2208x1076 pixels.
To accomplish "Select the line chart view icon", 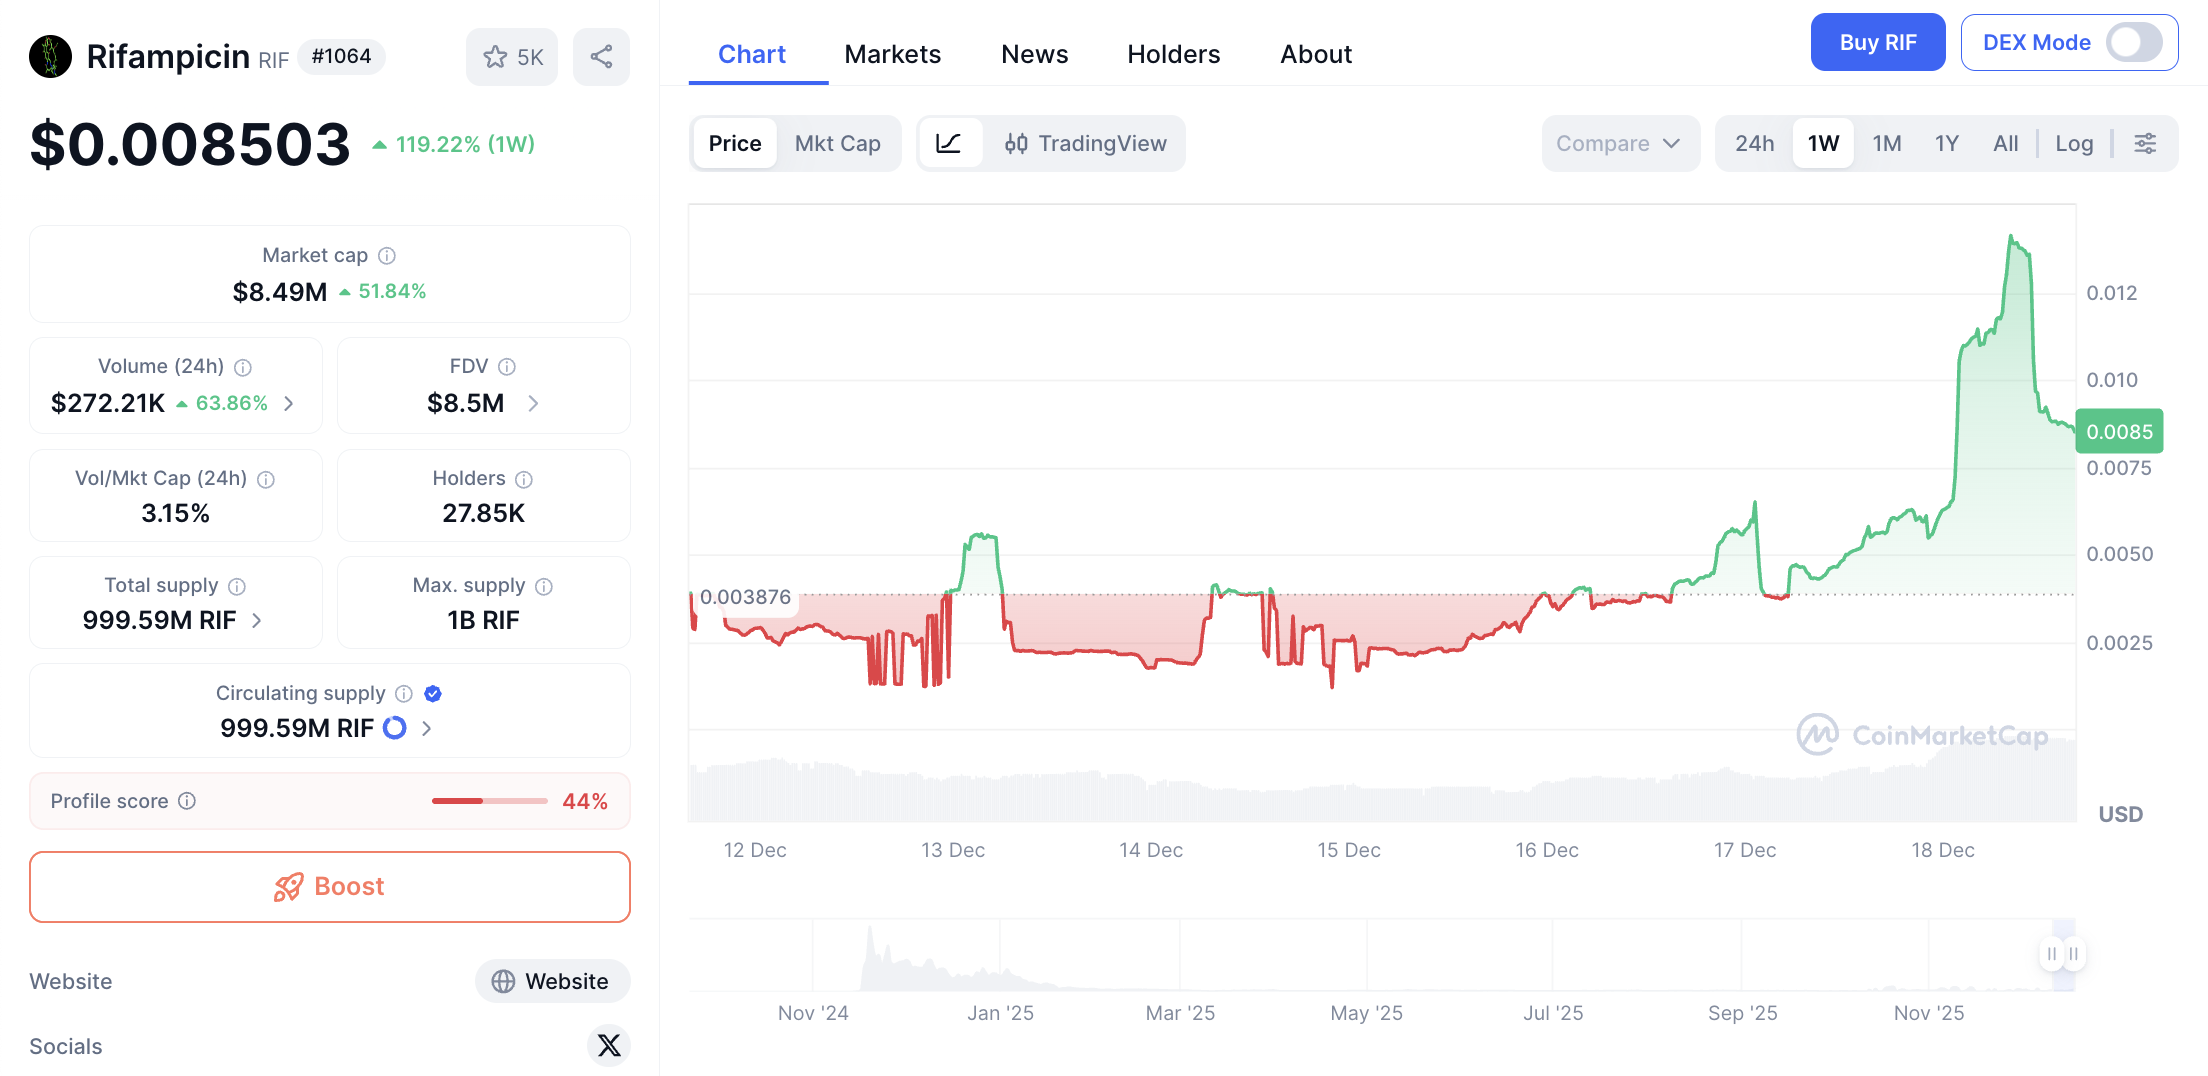I will coord(948,143).
